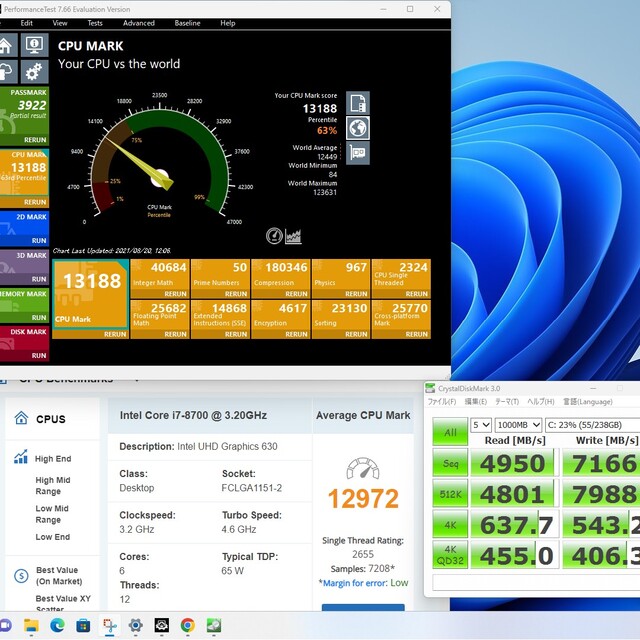Run the 2D Mark test
Image resolution: width=640 pixels, height=640 pixels.
[39, 241]
